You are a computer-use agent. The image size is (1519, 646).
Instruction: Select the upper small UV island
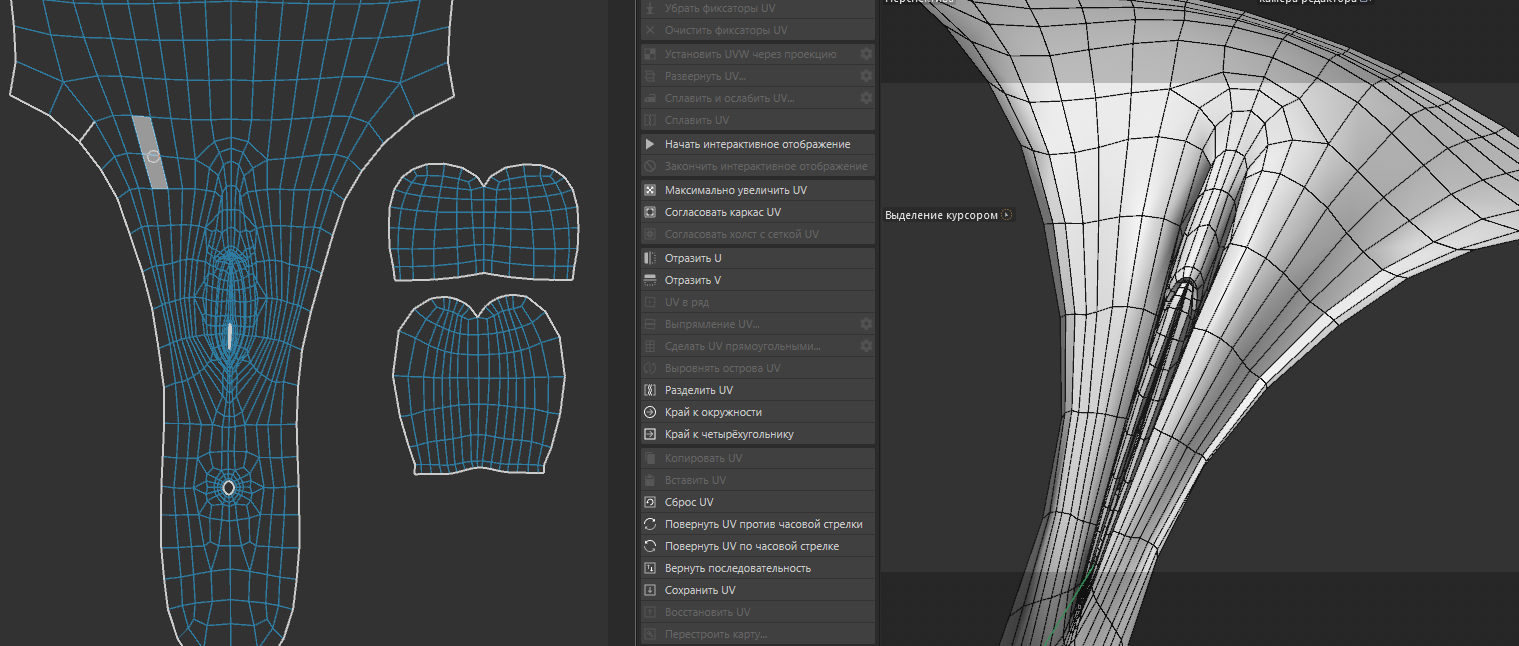[x=484, y=220]
